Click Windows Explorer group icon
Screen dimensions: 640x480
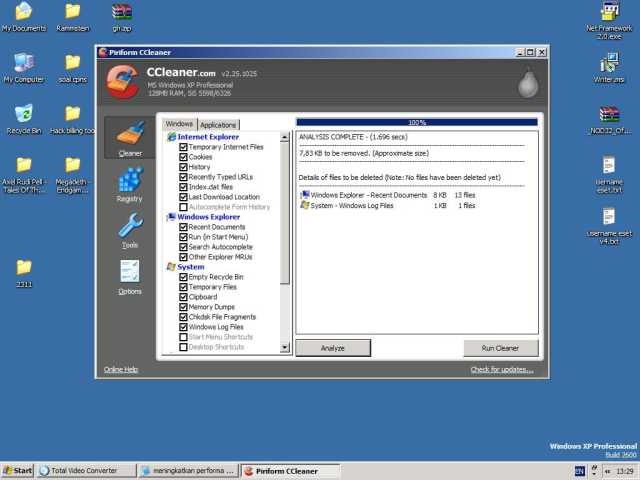pos(171,217)
